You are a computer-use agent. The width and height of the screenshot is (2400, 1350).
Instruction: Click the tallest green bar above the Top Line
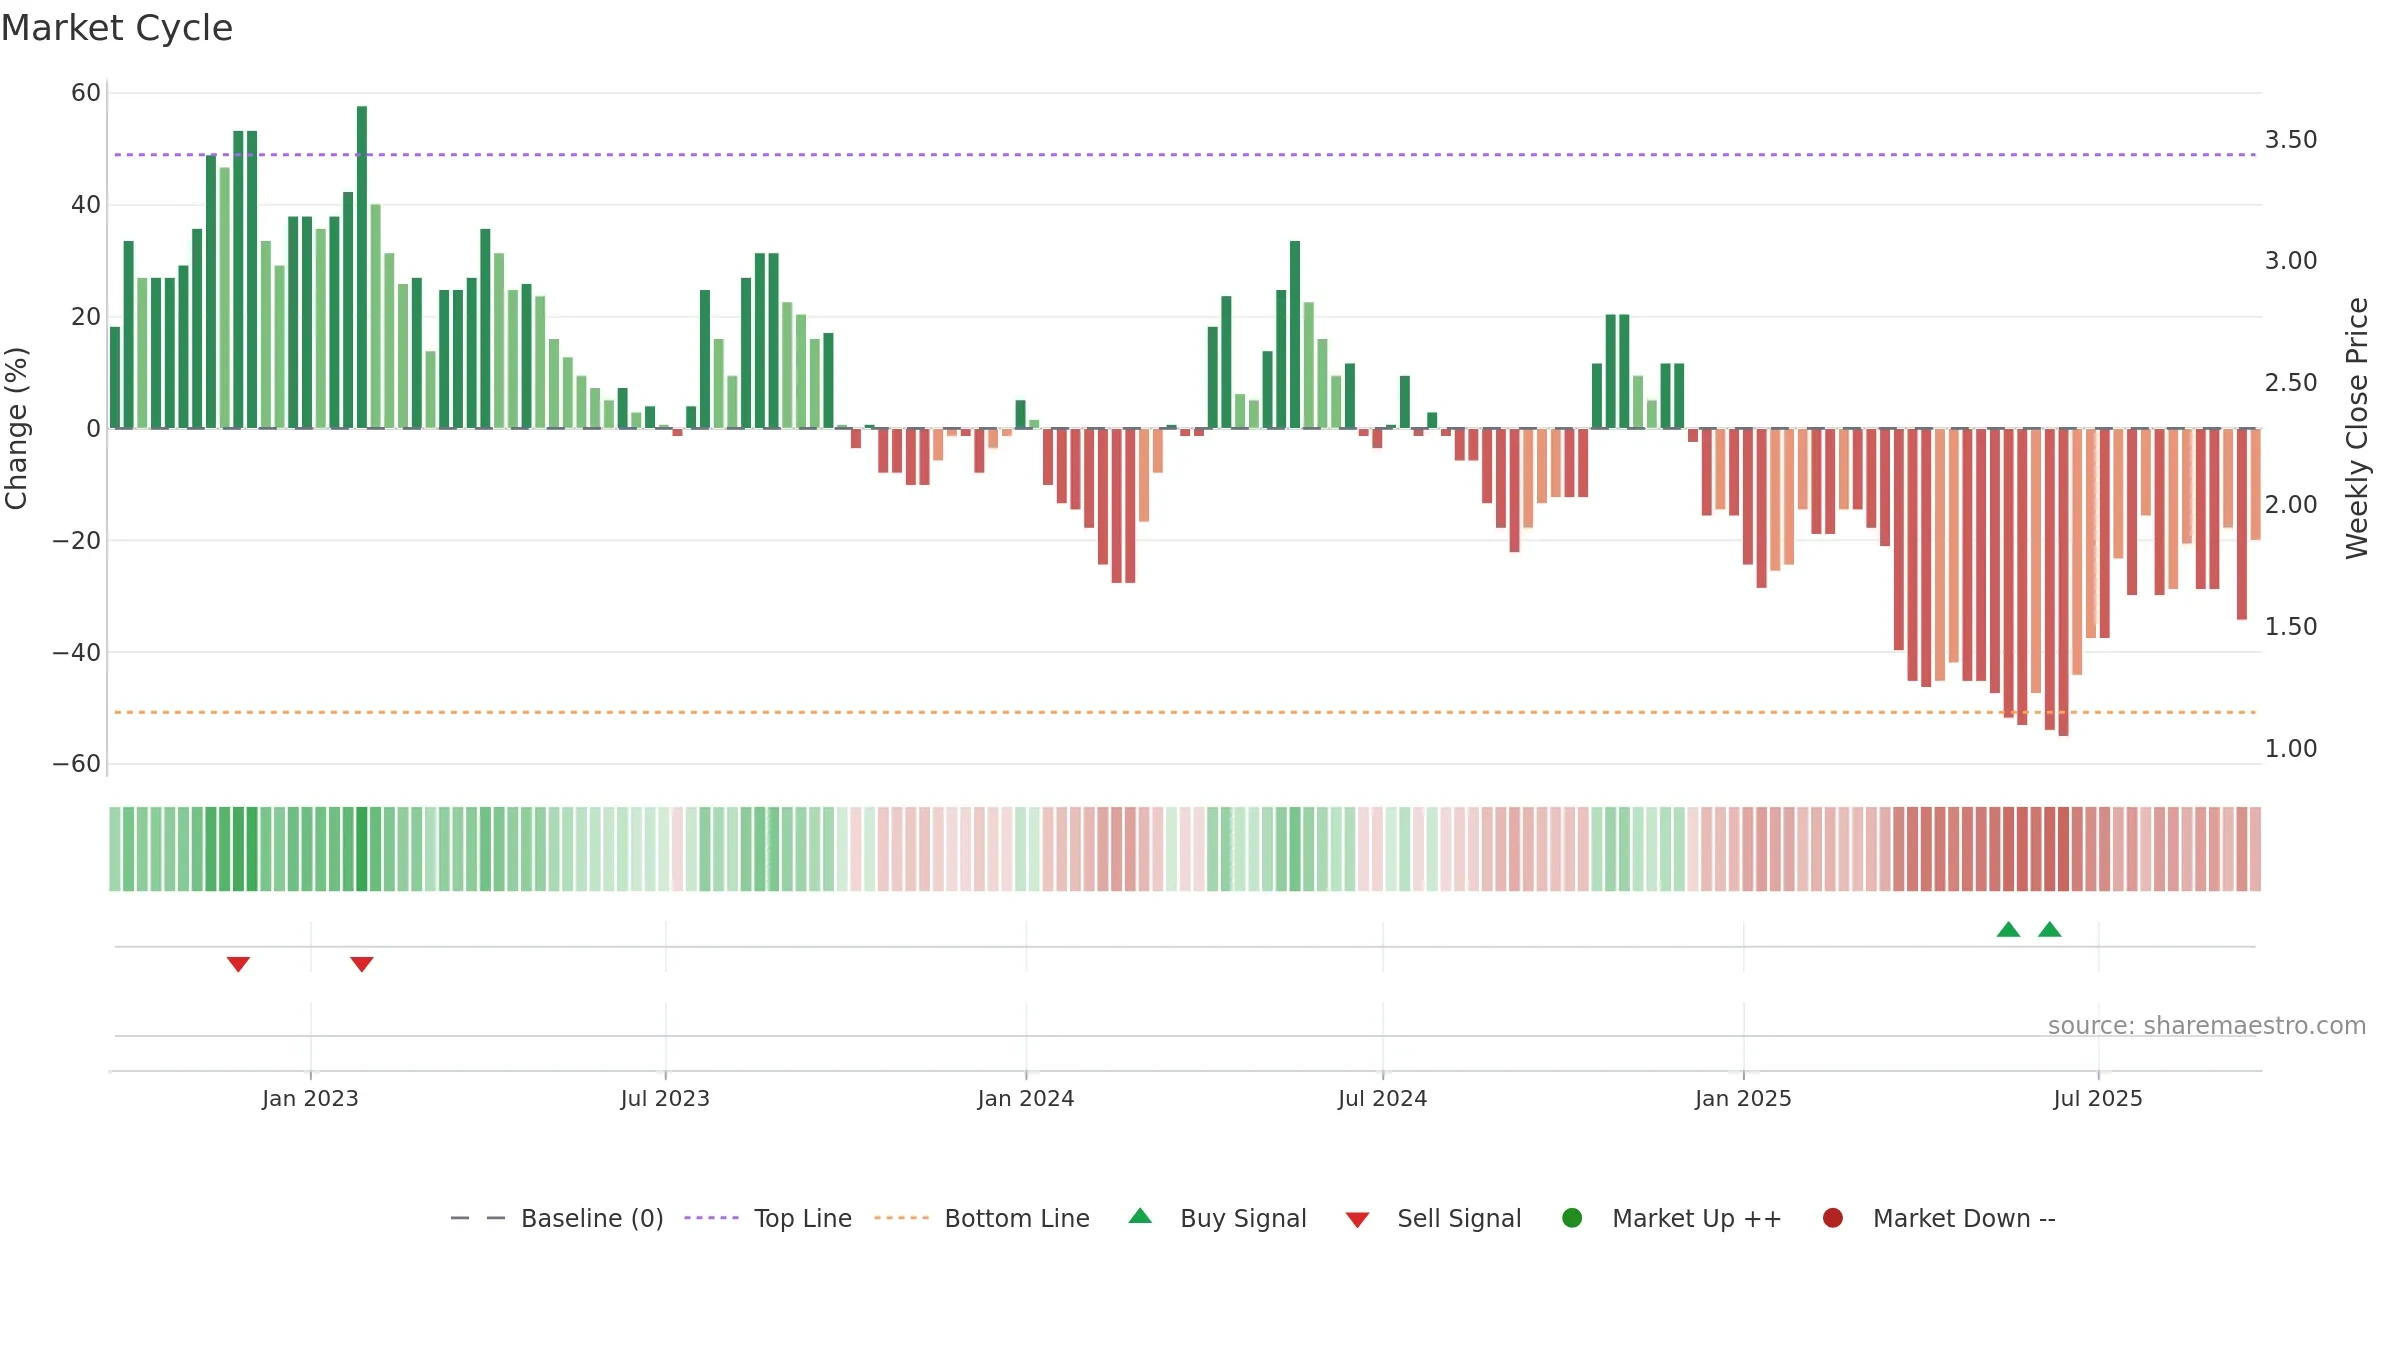[x=362, y=267]
